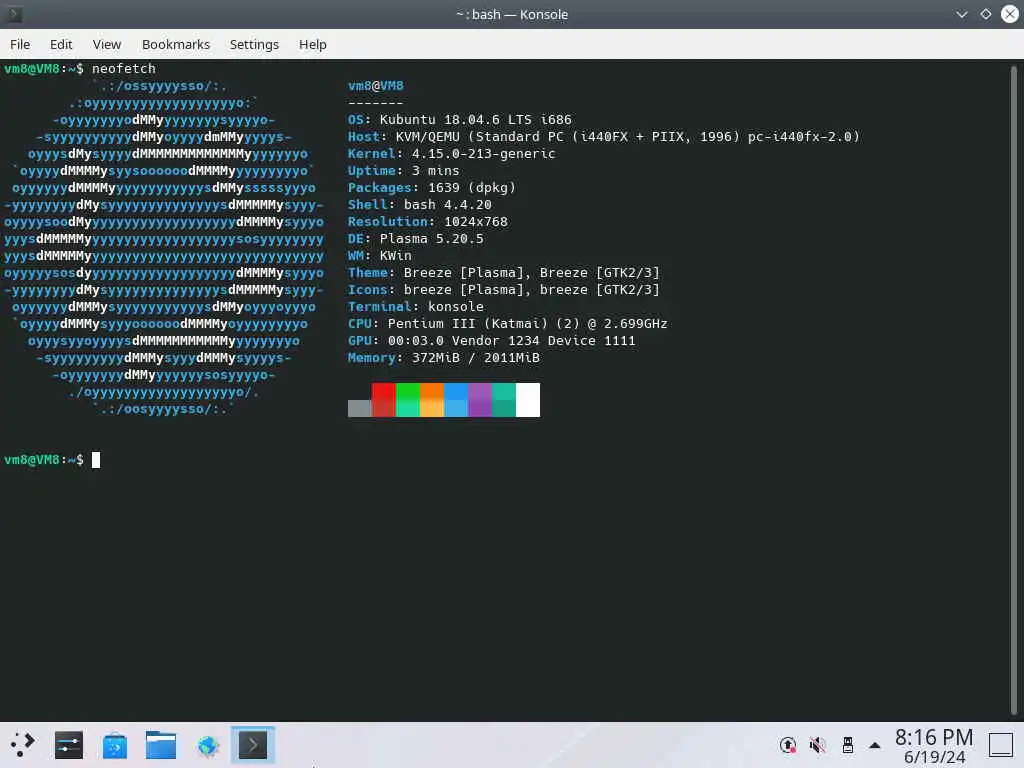Click the "3 mins" uptime value
The image size is (1024, 768).
pos(436,170)
